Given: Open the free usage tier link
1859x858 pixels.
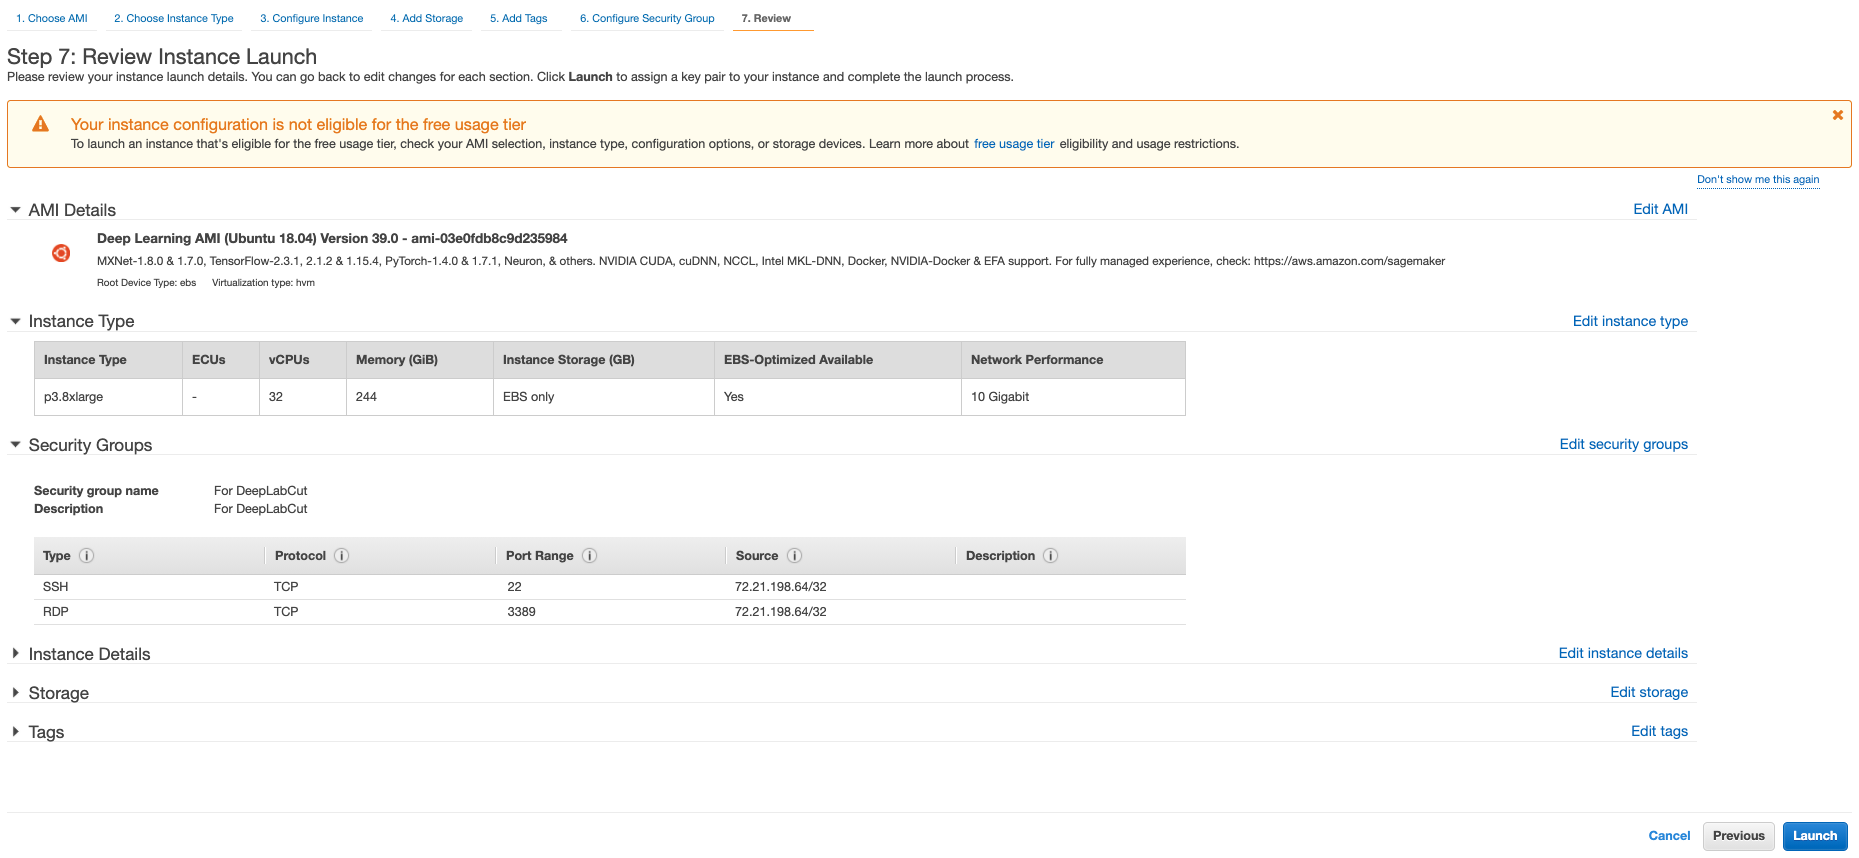Looking at the screenshot, I should click(1014, 144).
